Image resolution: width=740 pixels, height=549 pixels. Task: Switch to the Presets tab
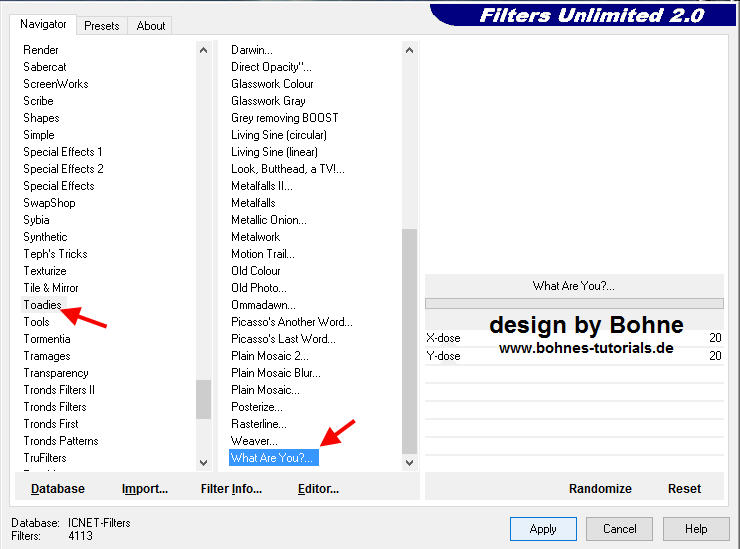pos(101,26)
